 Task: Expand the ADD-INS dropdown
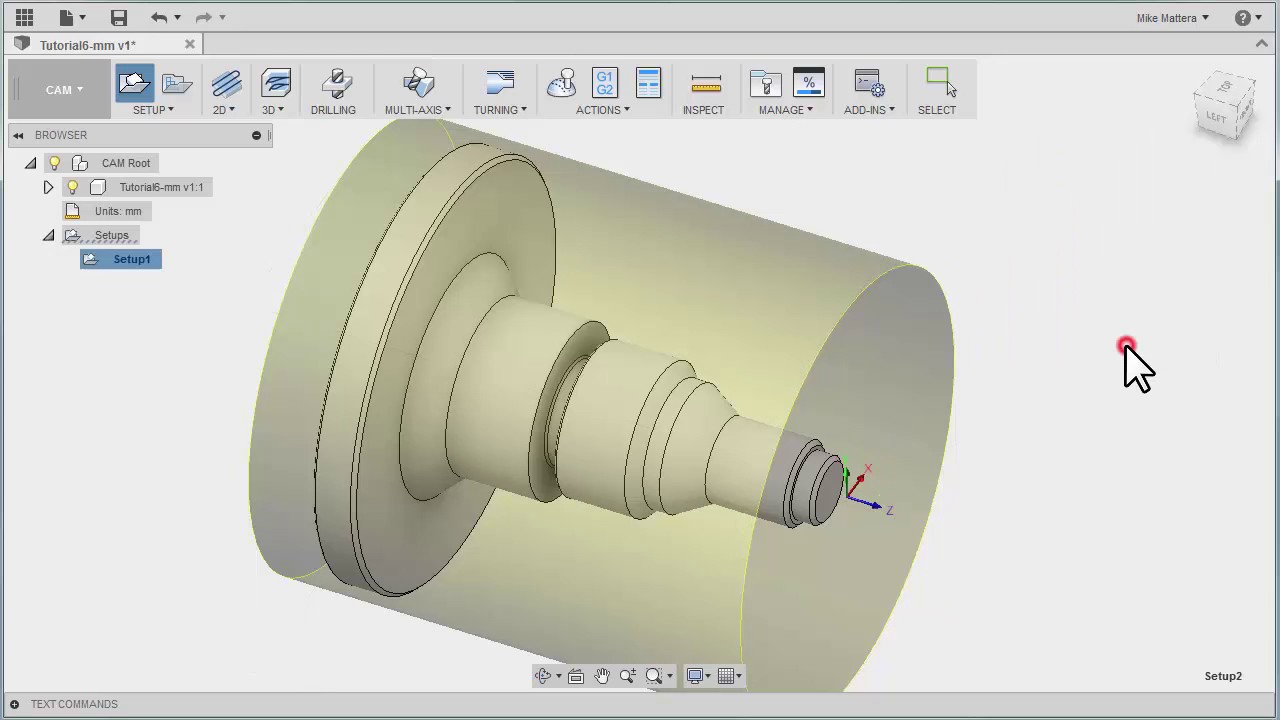pyautogui.click(x=869, y=110)
